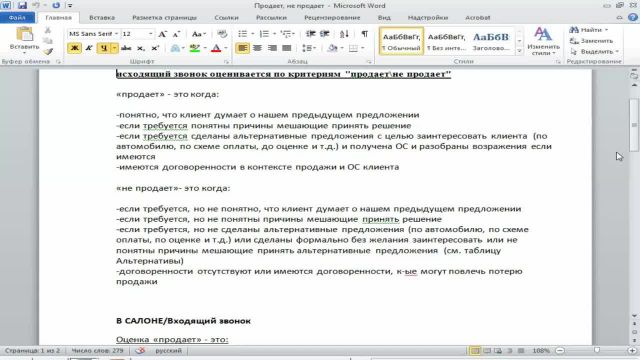Viewport: 640px width, 360px height.
Task: Click the borders icon
Action: coord(353,48)
